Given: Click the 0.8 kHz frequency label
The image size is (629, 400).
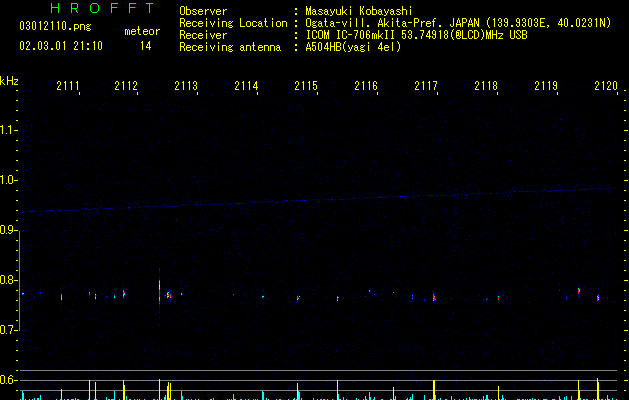Looking at the screenshot, I should point(8,280).
